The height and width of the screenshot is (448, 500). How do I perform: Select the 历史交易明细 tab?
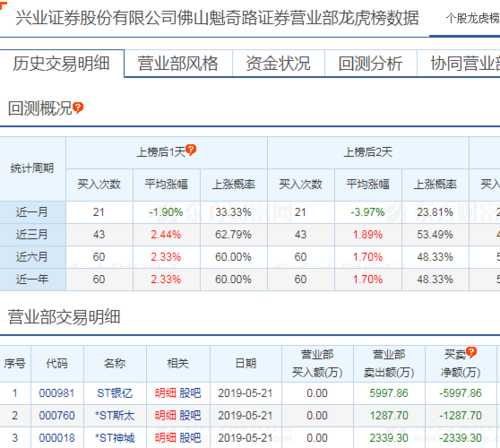[61, 64]
